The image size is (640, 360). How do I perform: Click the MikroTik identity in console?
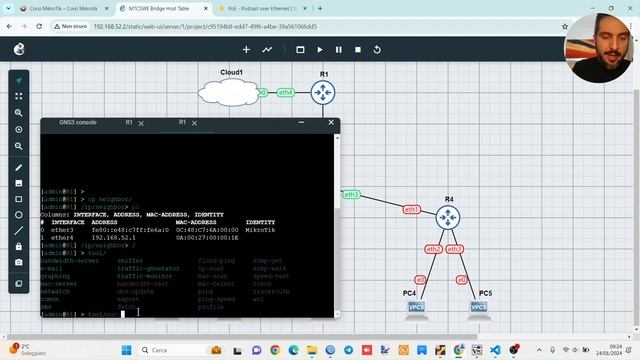pyautogui.click(x=260, y=230)
